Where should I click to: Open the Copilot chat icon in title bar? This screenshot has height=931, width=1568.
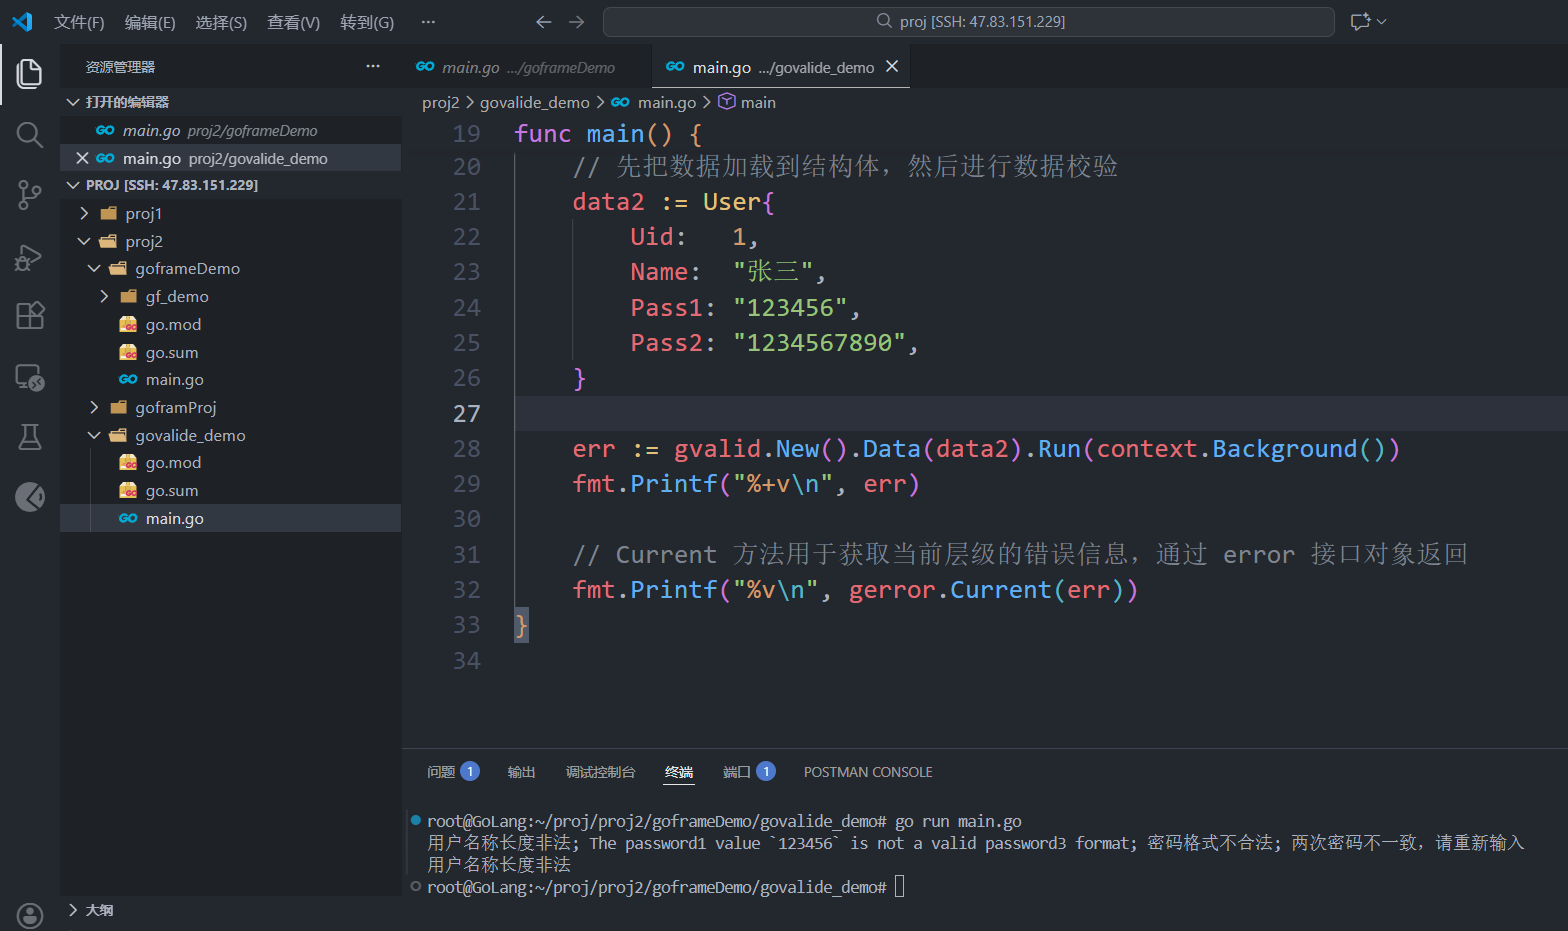(1360, 21)
